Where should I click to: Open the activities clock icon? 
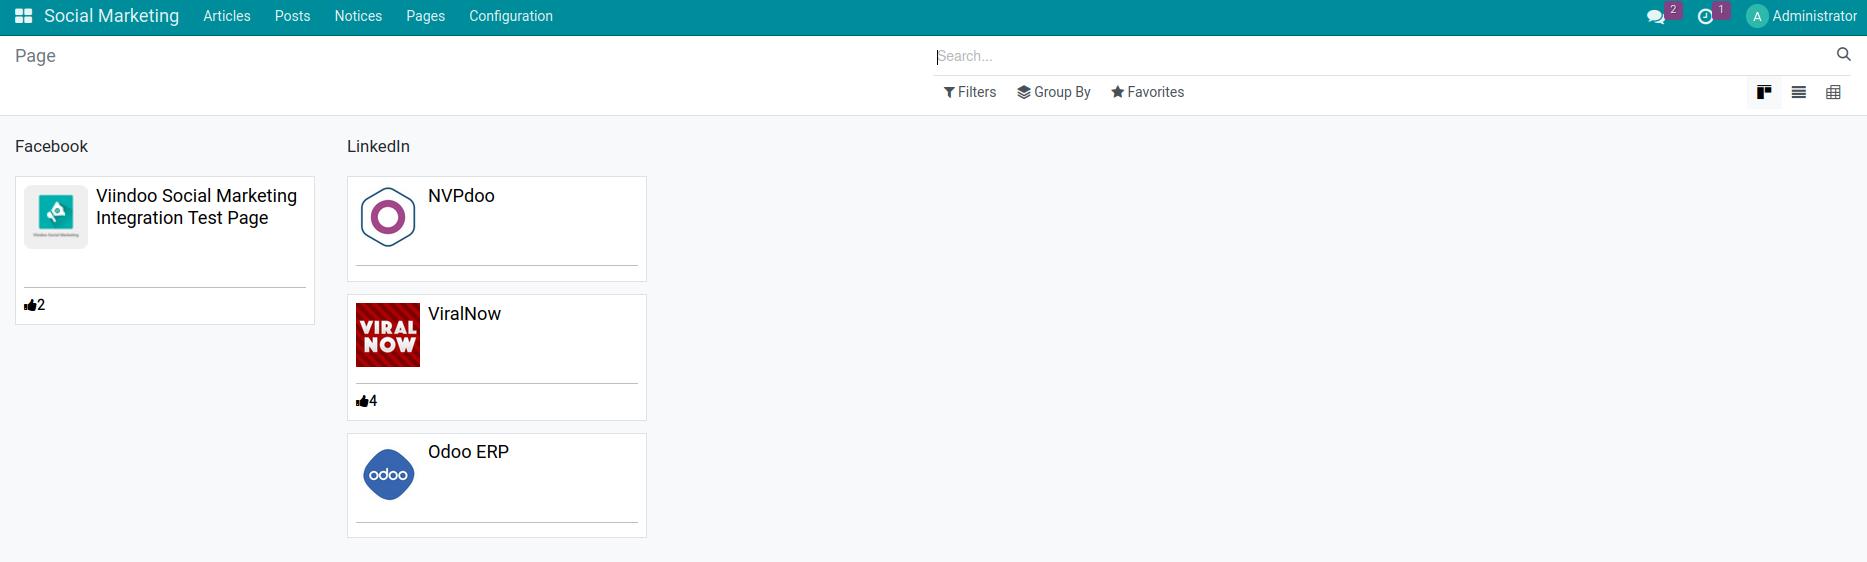[1706, 16]
